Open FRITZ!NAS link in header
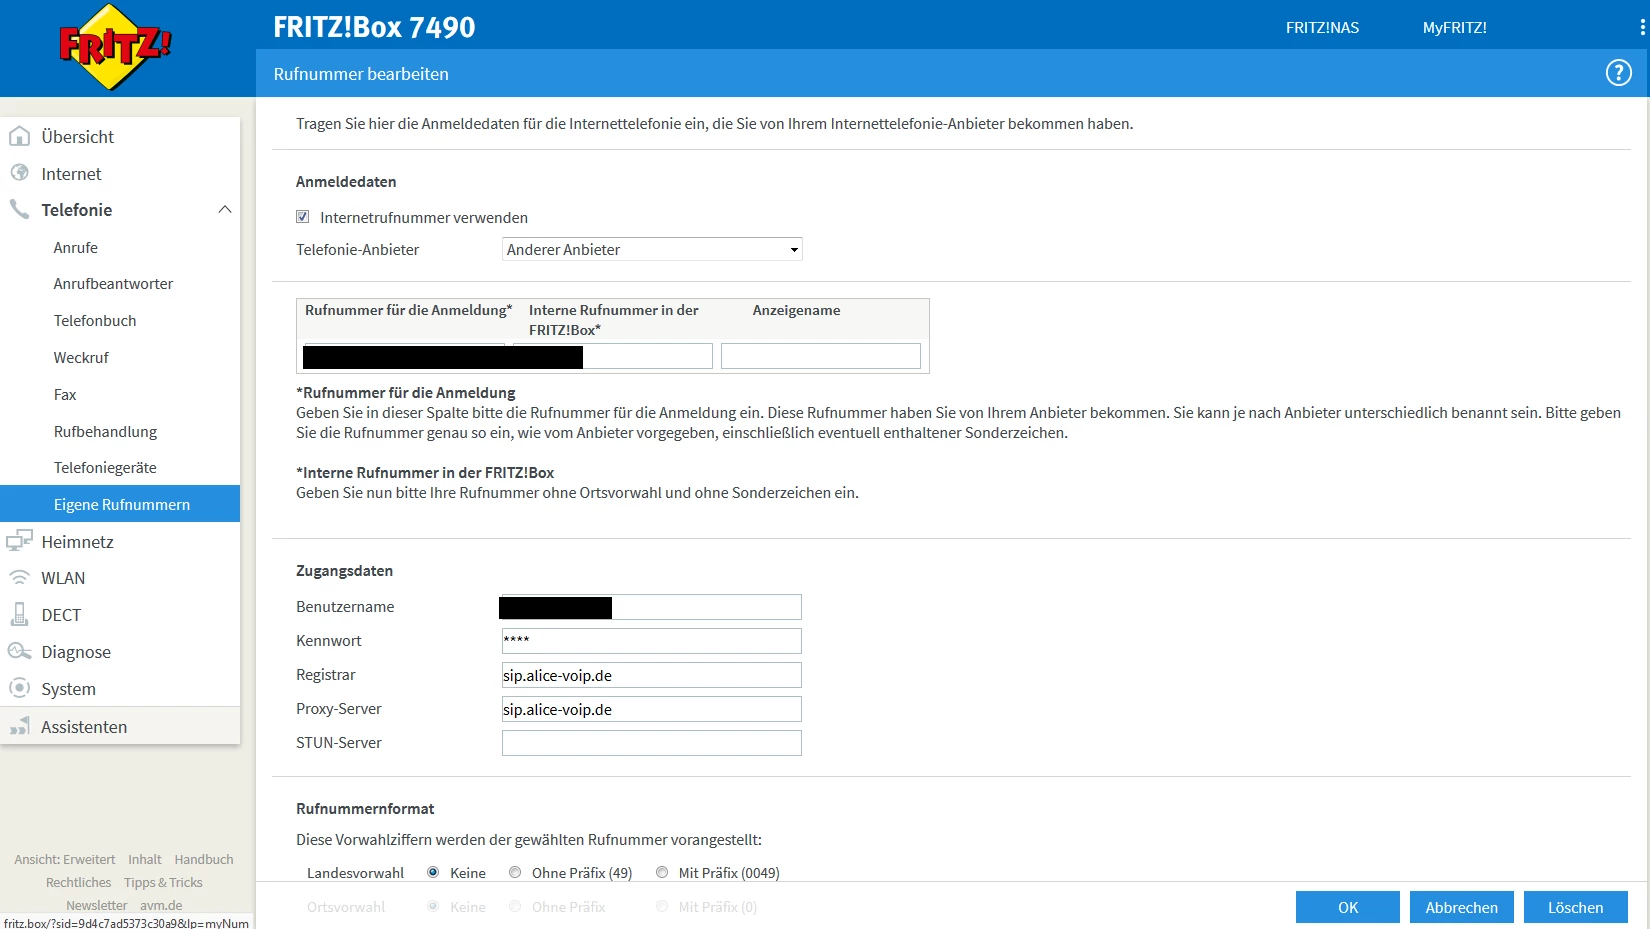The height and width of the screenshot is (929, 1650). (1322, 28)
